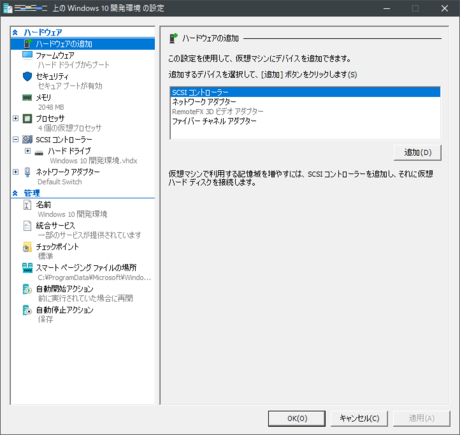Screen dimensions: 460x435
Task: Click the ハードウェアの追加 header icon in right pane
Action: tap(173, 38)
